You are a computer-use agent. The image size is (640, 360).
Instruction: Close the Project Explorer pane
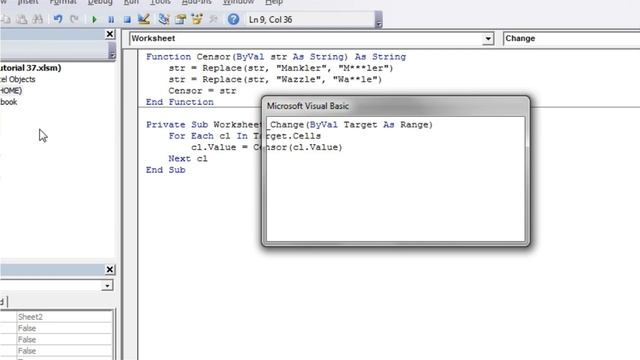coord(110,34)
